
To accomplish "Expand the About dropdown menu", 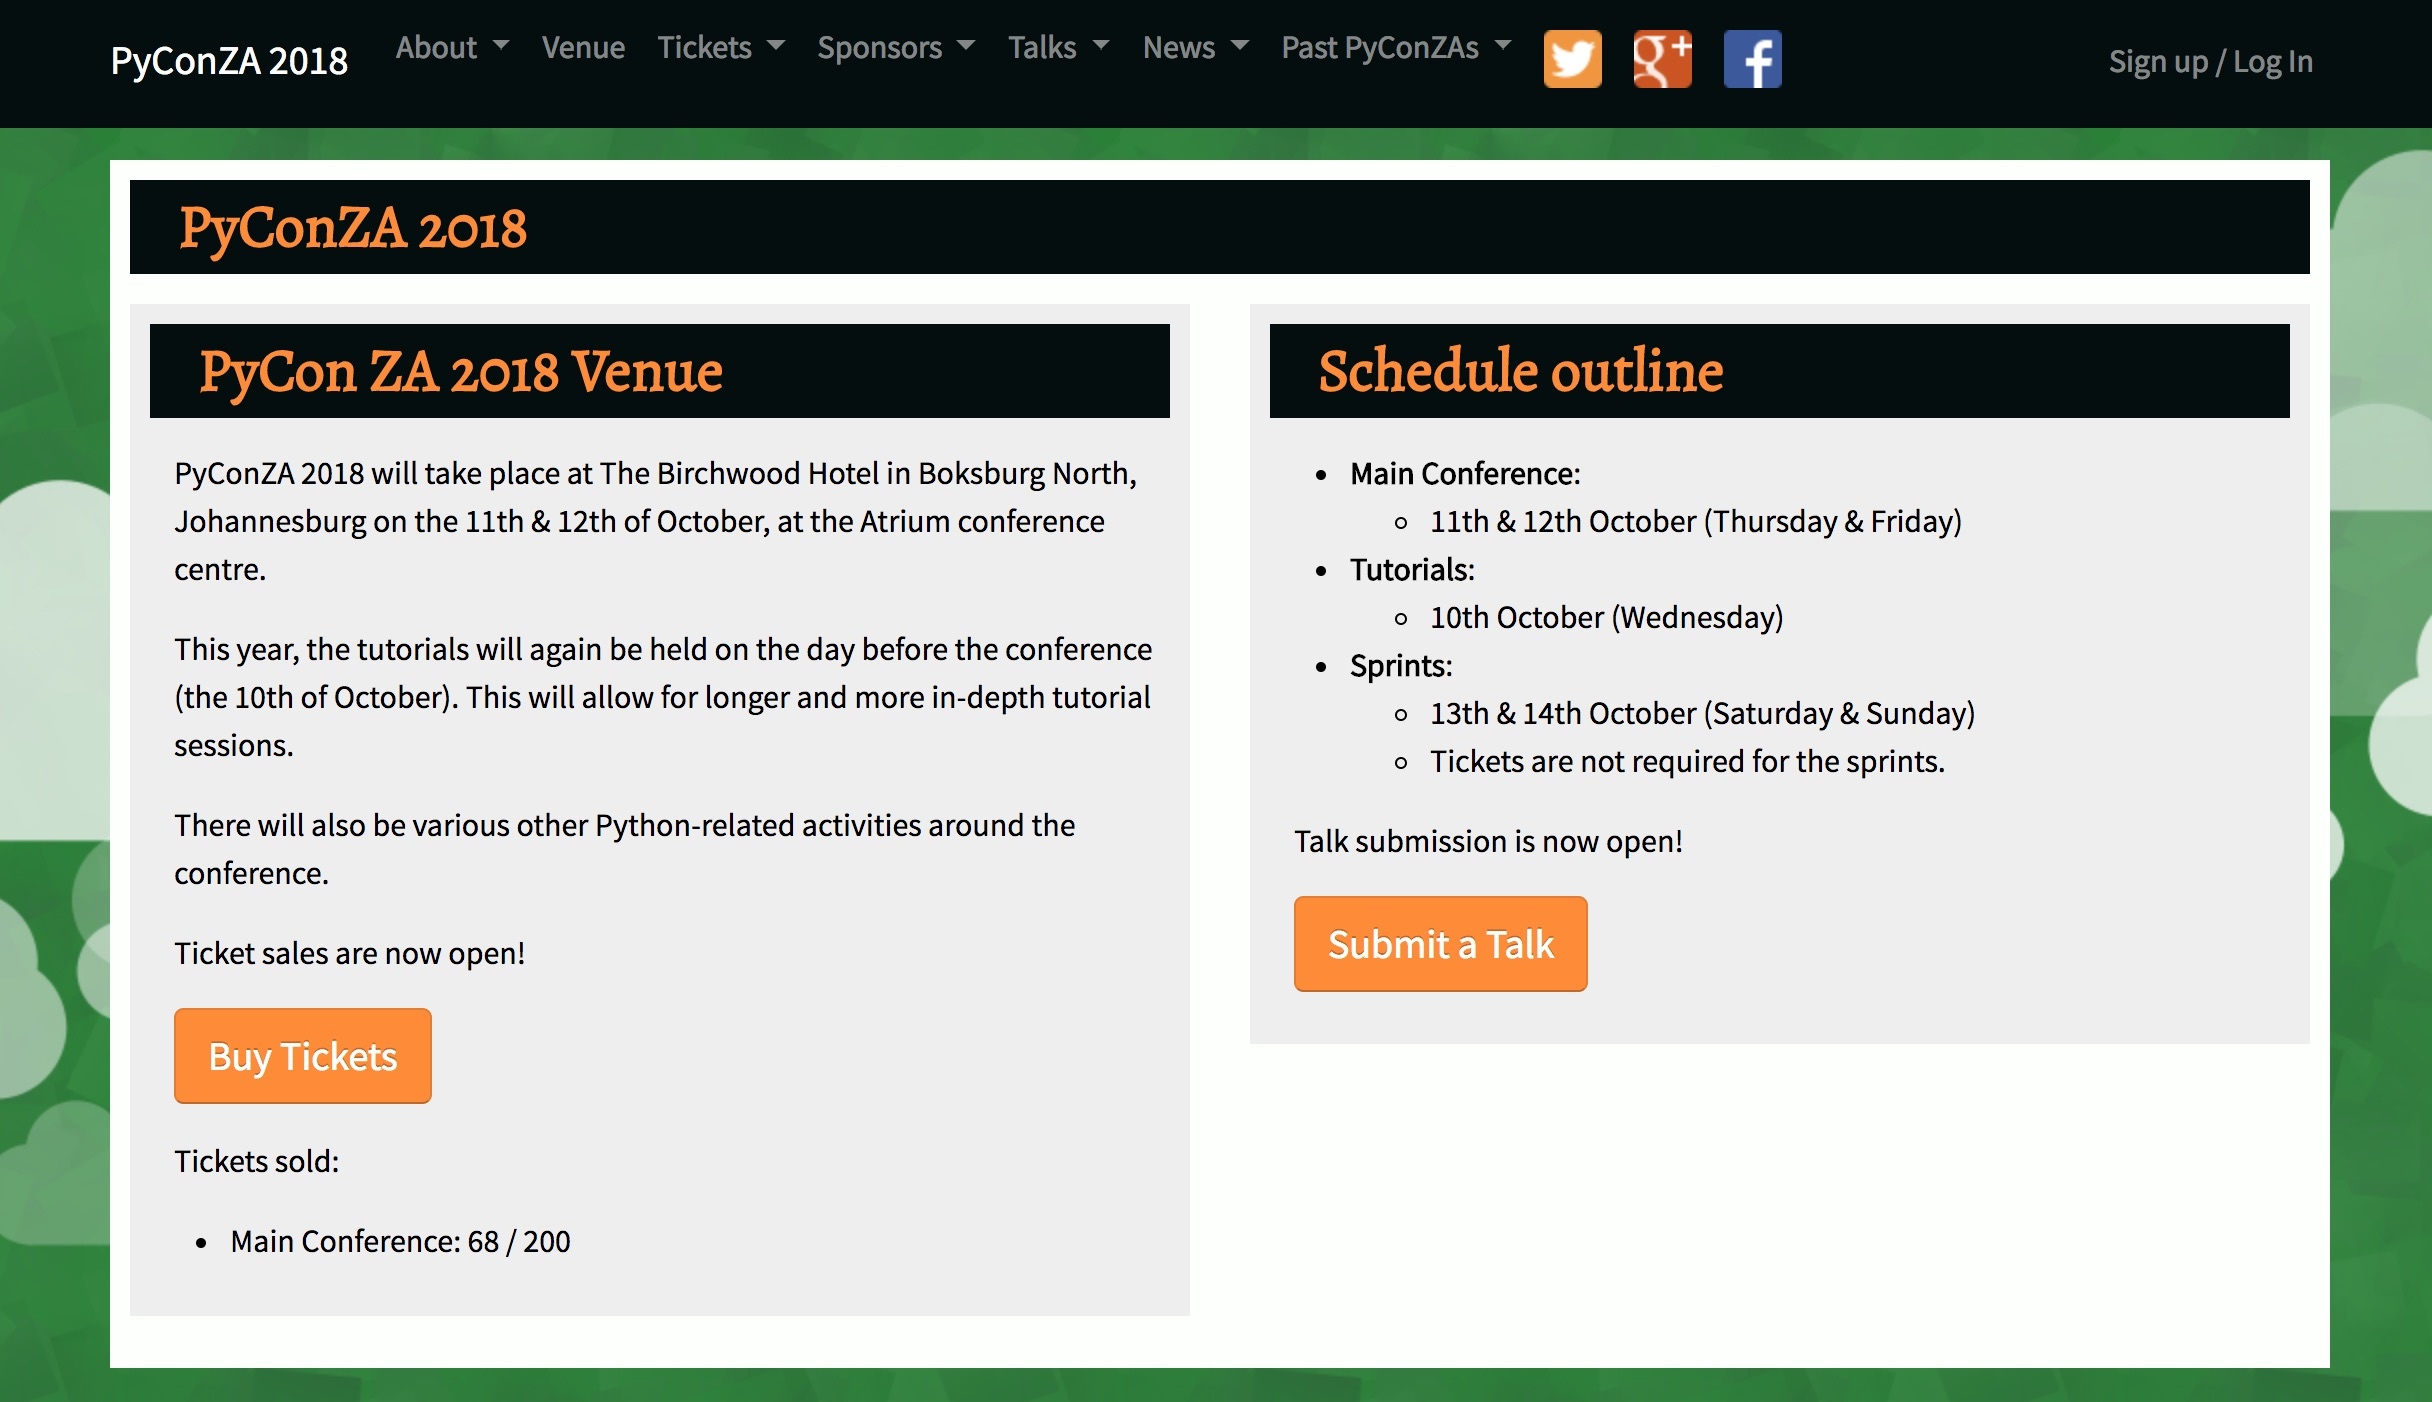I will click(452, 48).
